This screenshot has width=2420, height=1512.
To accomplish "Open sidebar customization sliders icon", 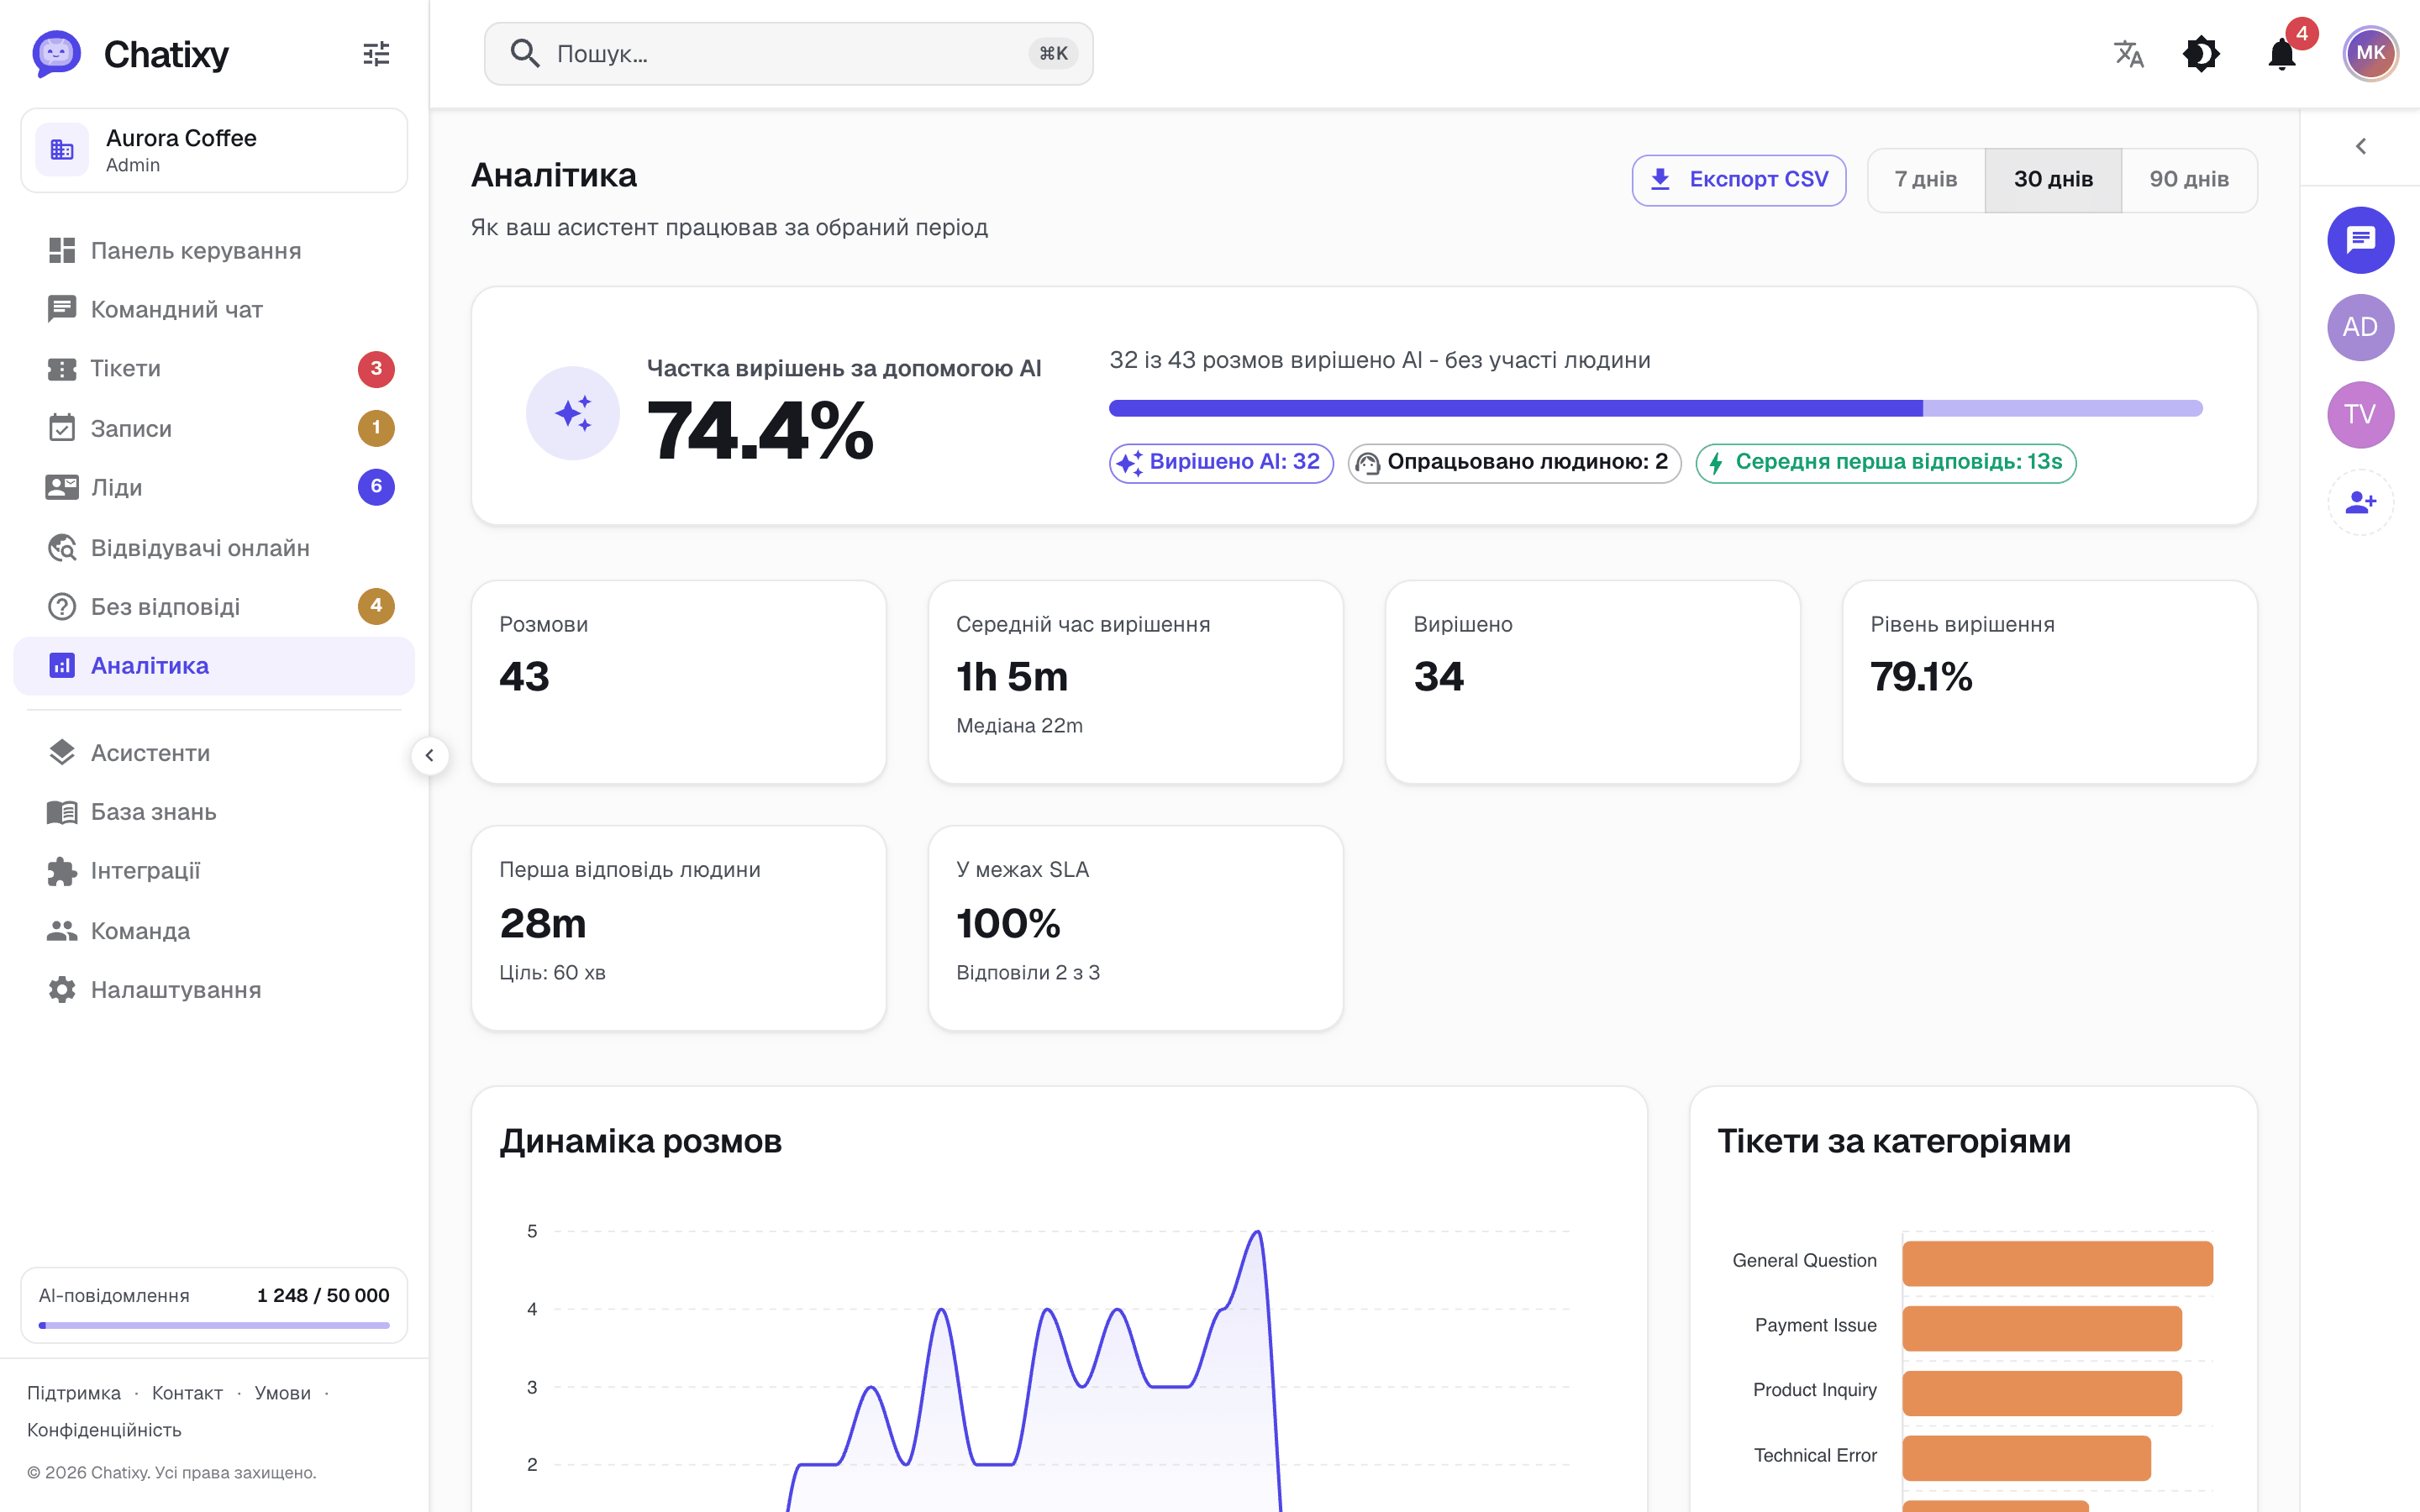I will (x=376, y=54).
